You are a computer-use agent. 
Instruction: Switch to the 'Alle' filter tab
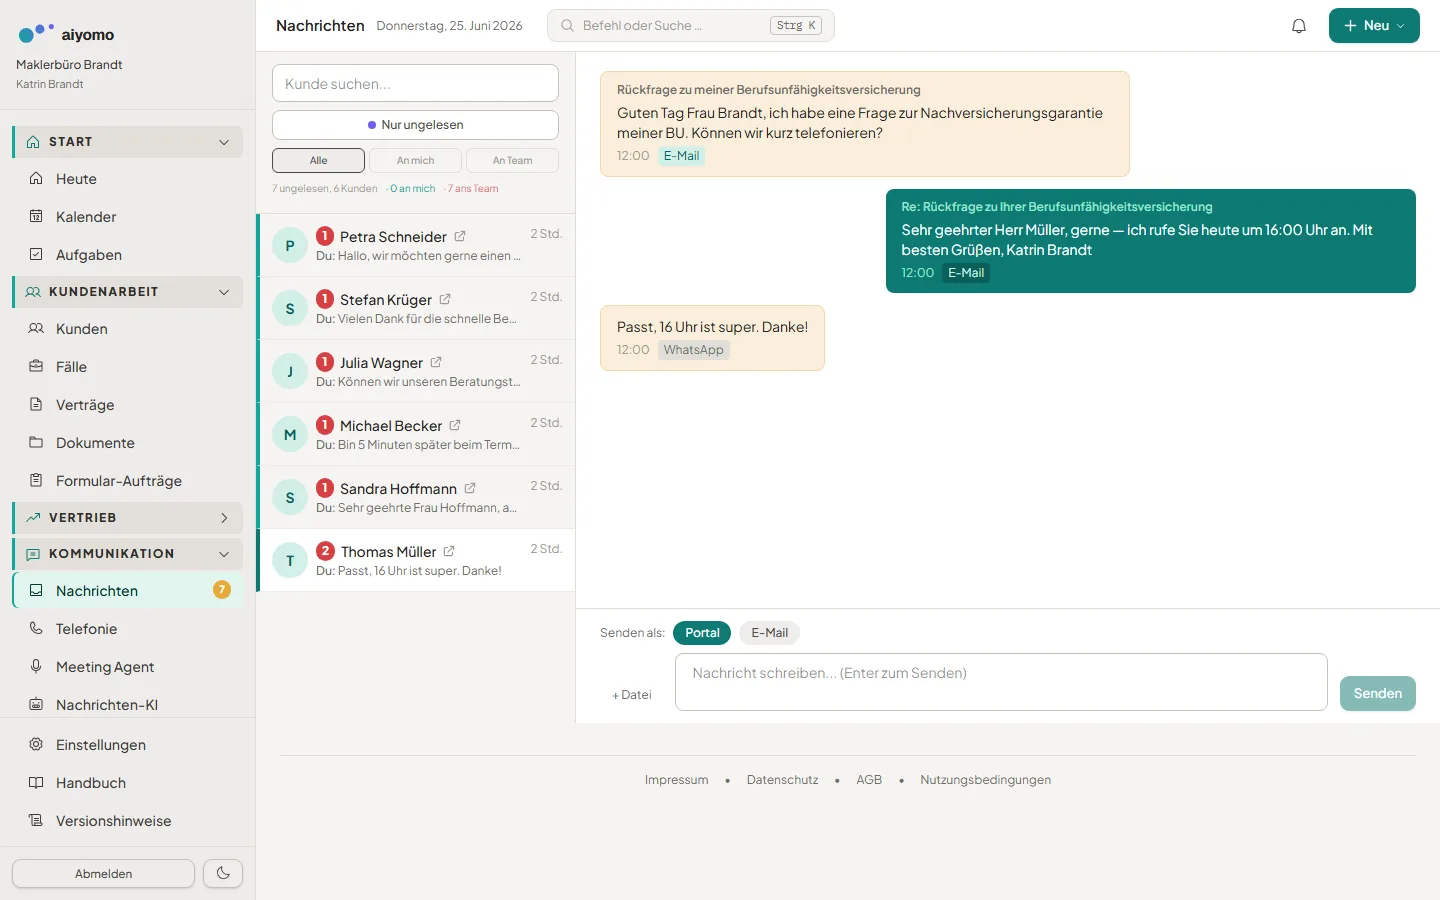[318, 160]
